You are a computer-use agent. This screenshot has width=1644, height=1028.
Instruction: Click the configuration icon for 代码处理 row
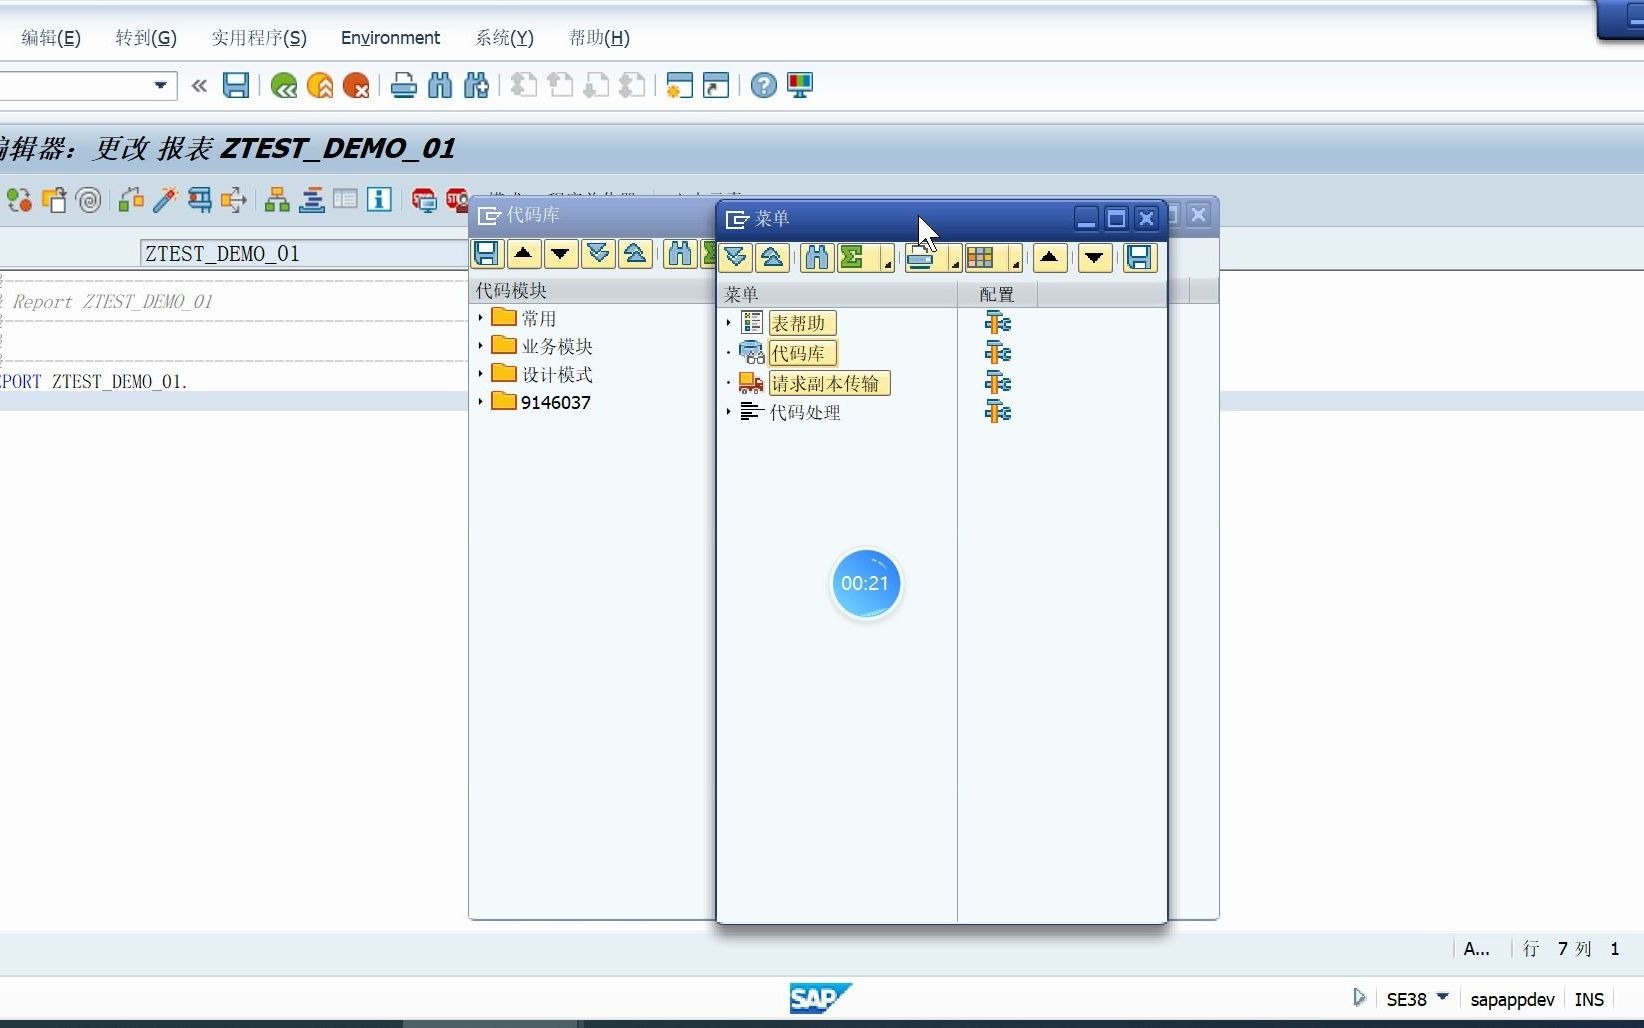coord(997,412)
